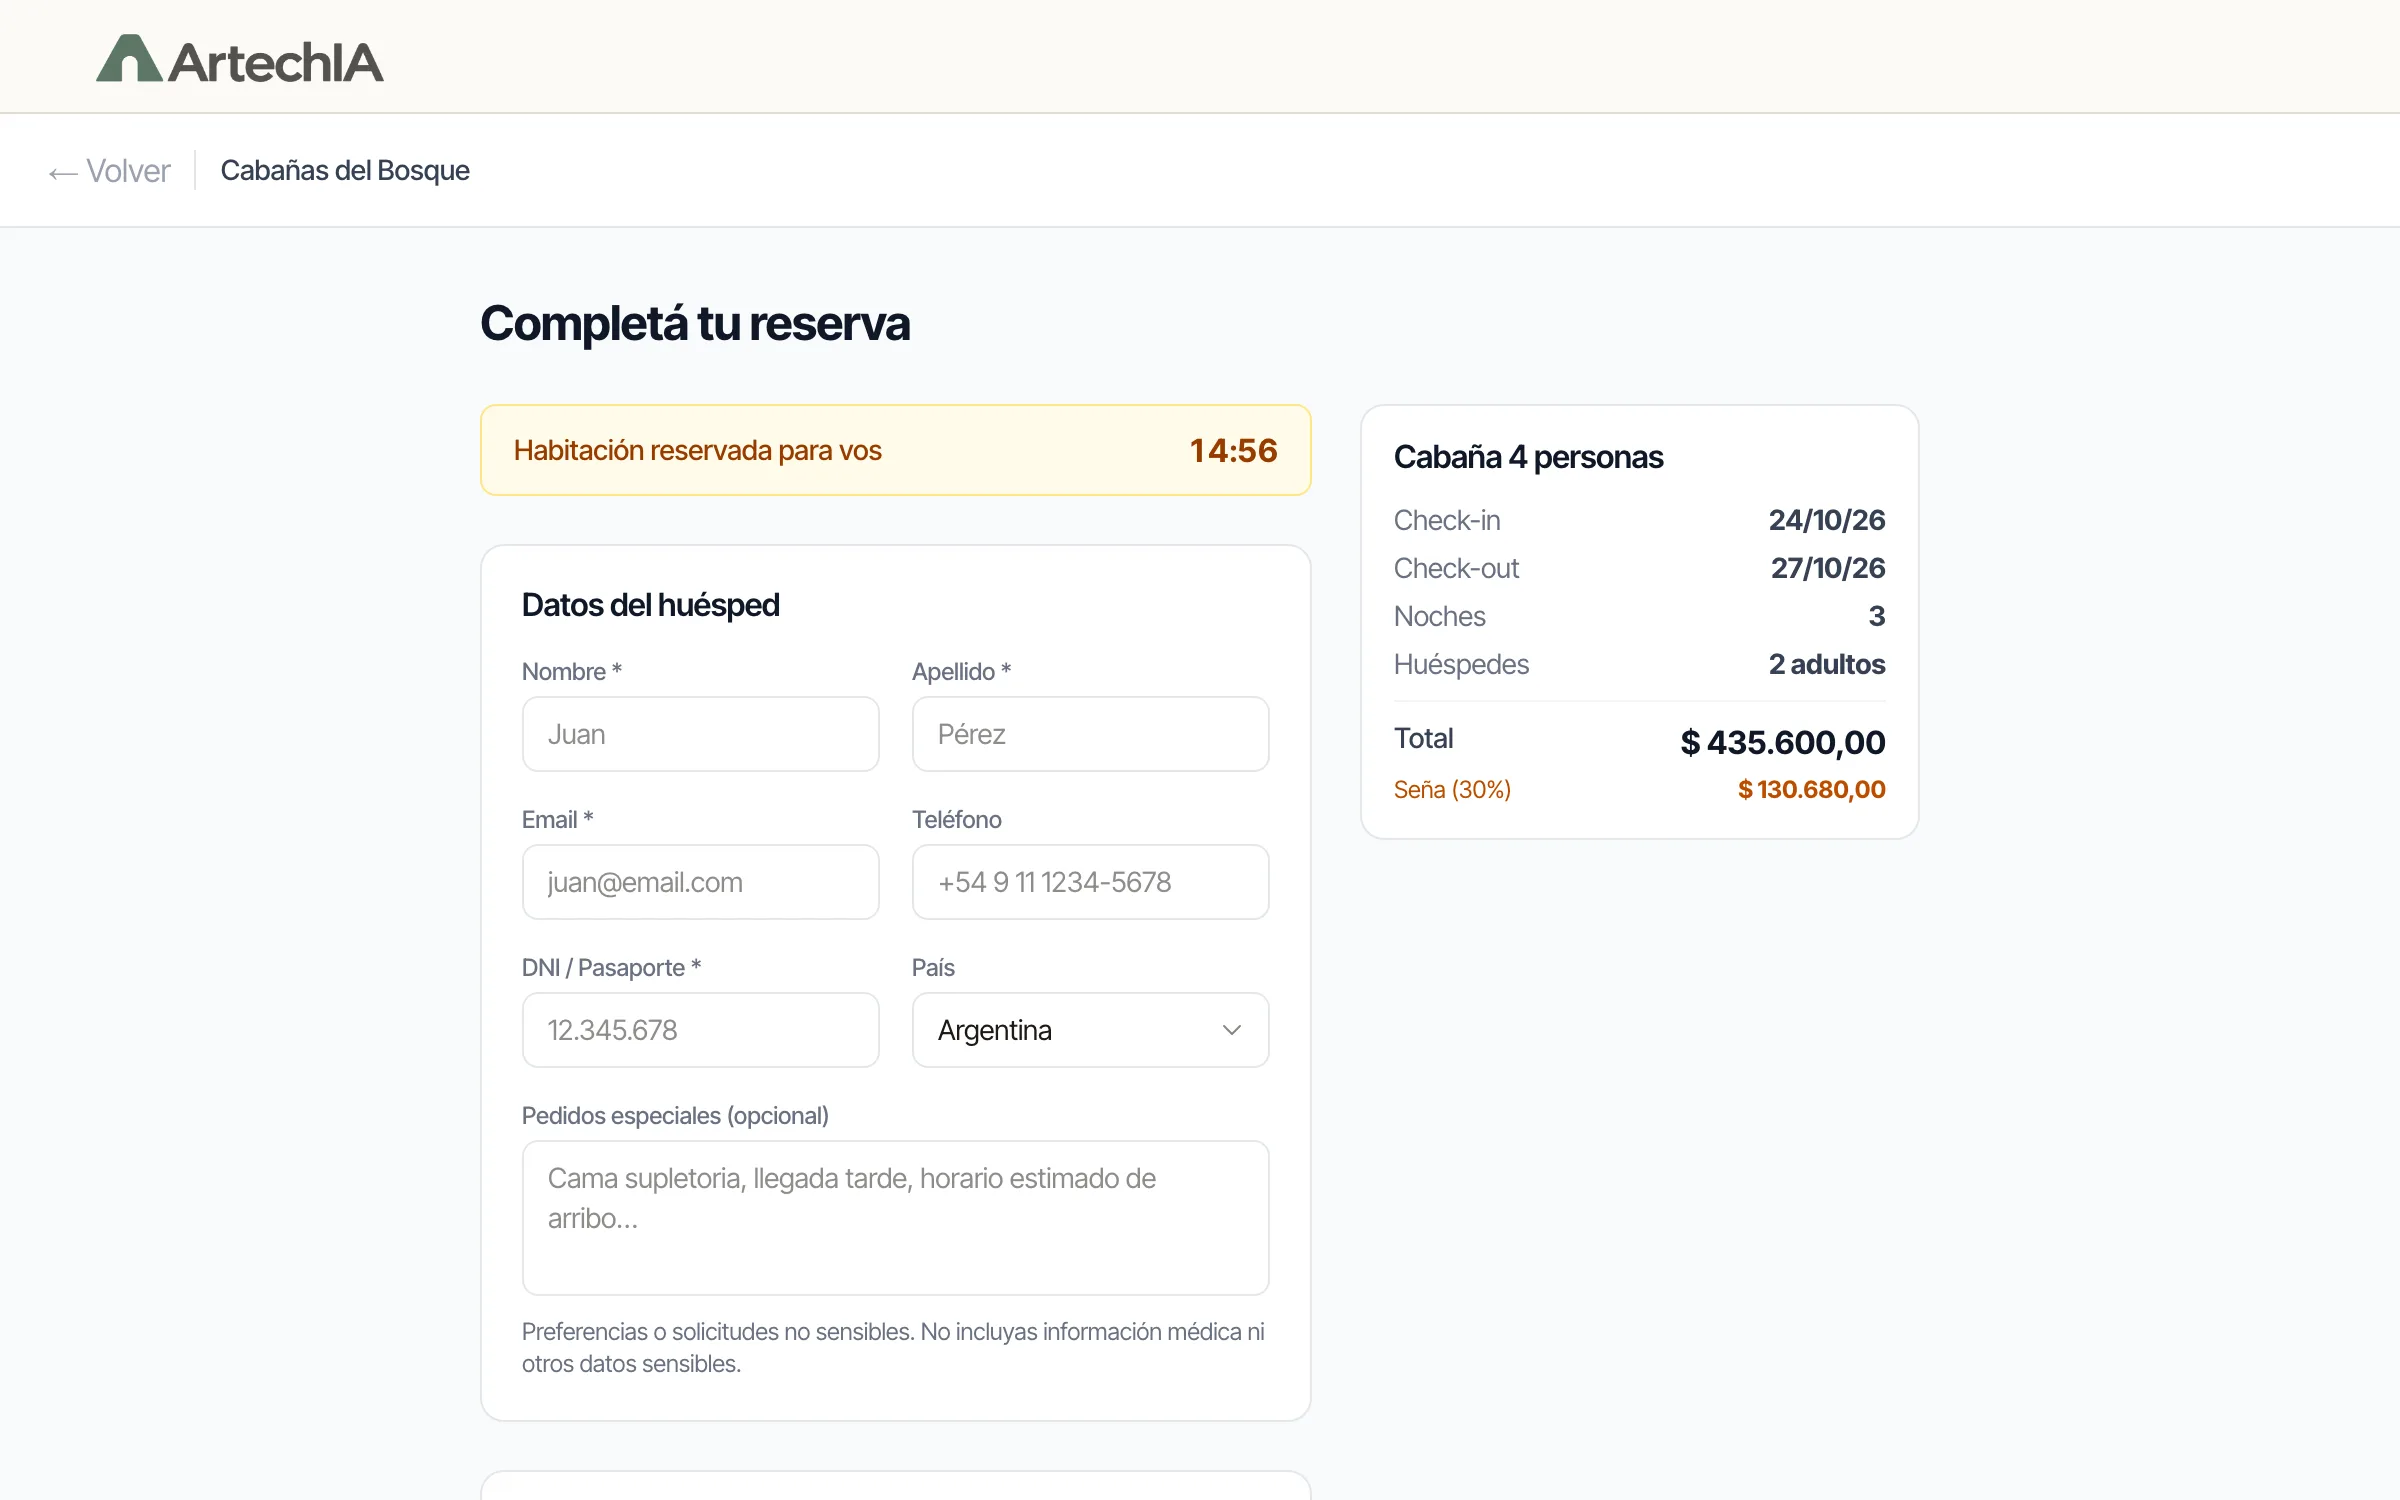Go back with the Volver link
Screen dimensions: 2400x1500
[x=110, y=171]
